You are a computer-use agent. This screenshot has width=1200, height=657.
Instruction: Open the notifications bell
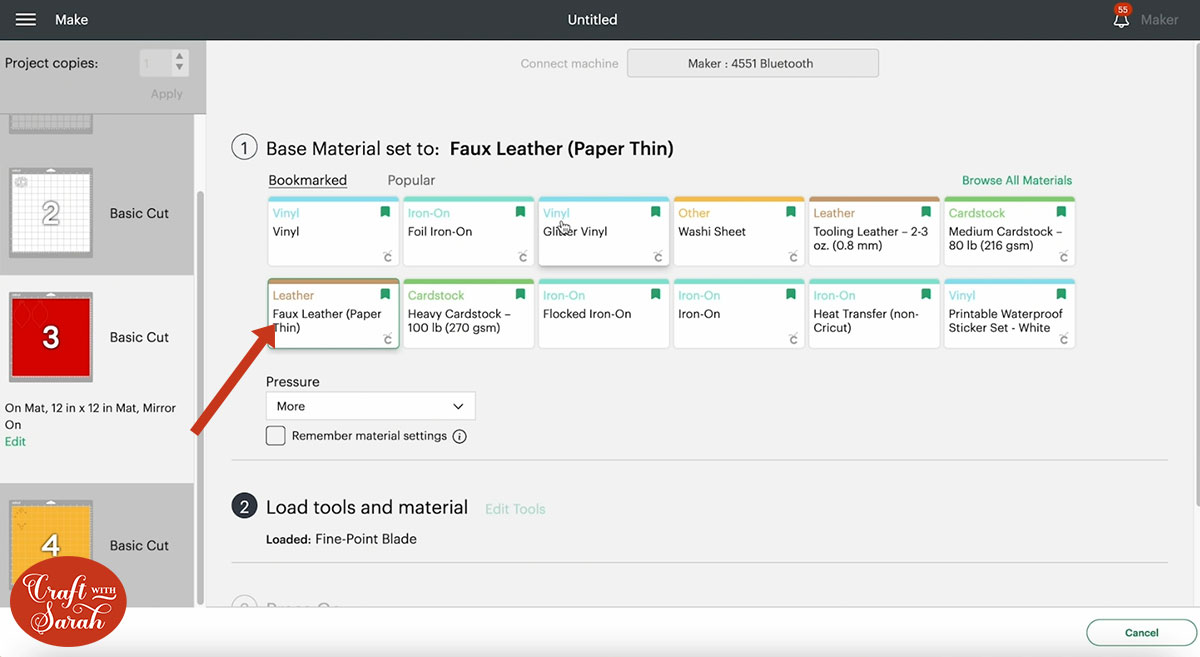click(1121, 20)
